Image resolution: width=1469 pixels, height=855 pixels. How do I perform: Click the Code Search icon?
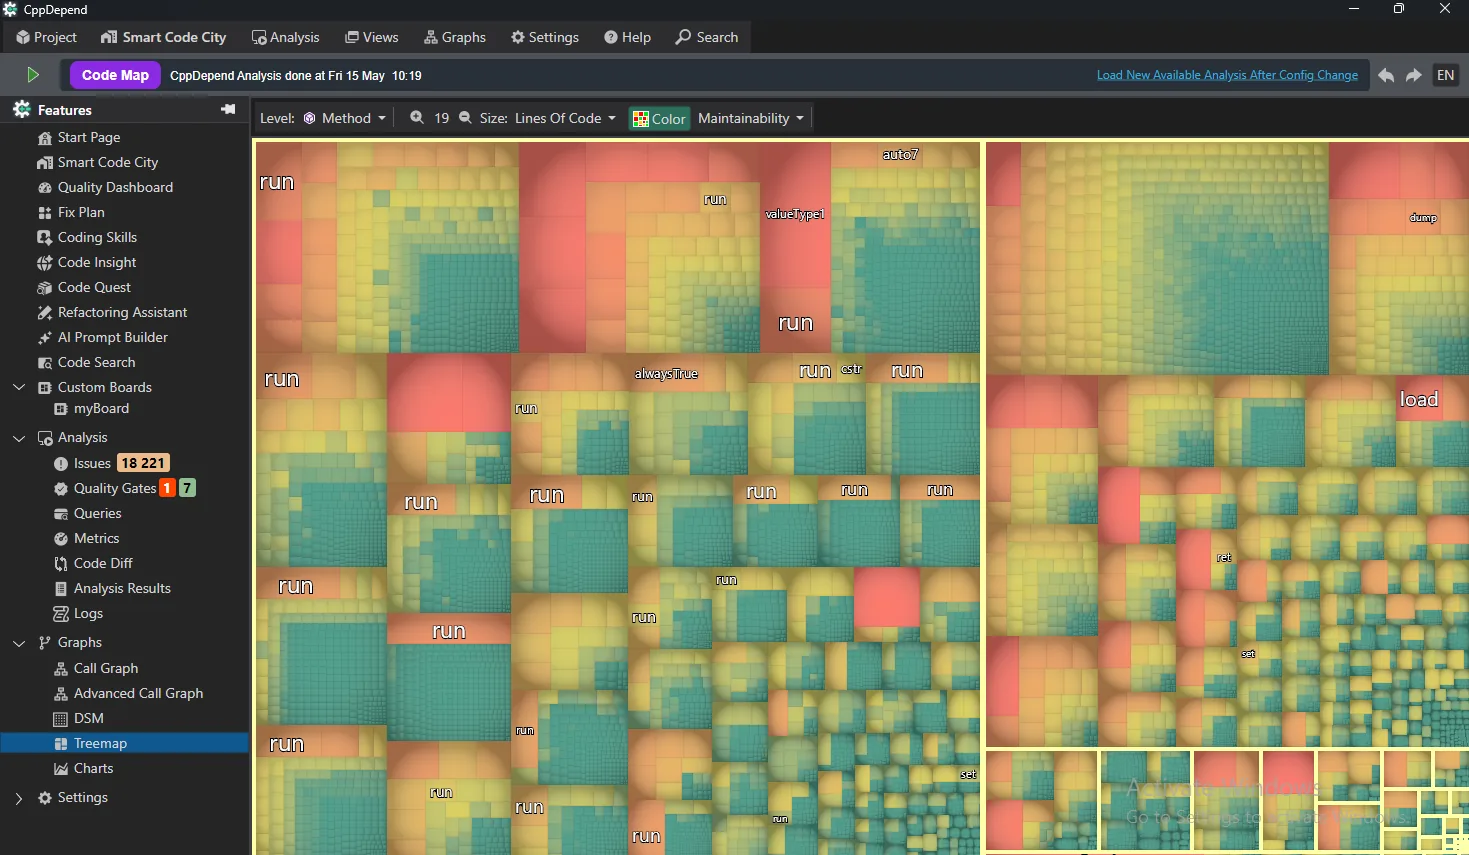pos(44,363)
